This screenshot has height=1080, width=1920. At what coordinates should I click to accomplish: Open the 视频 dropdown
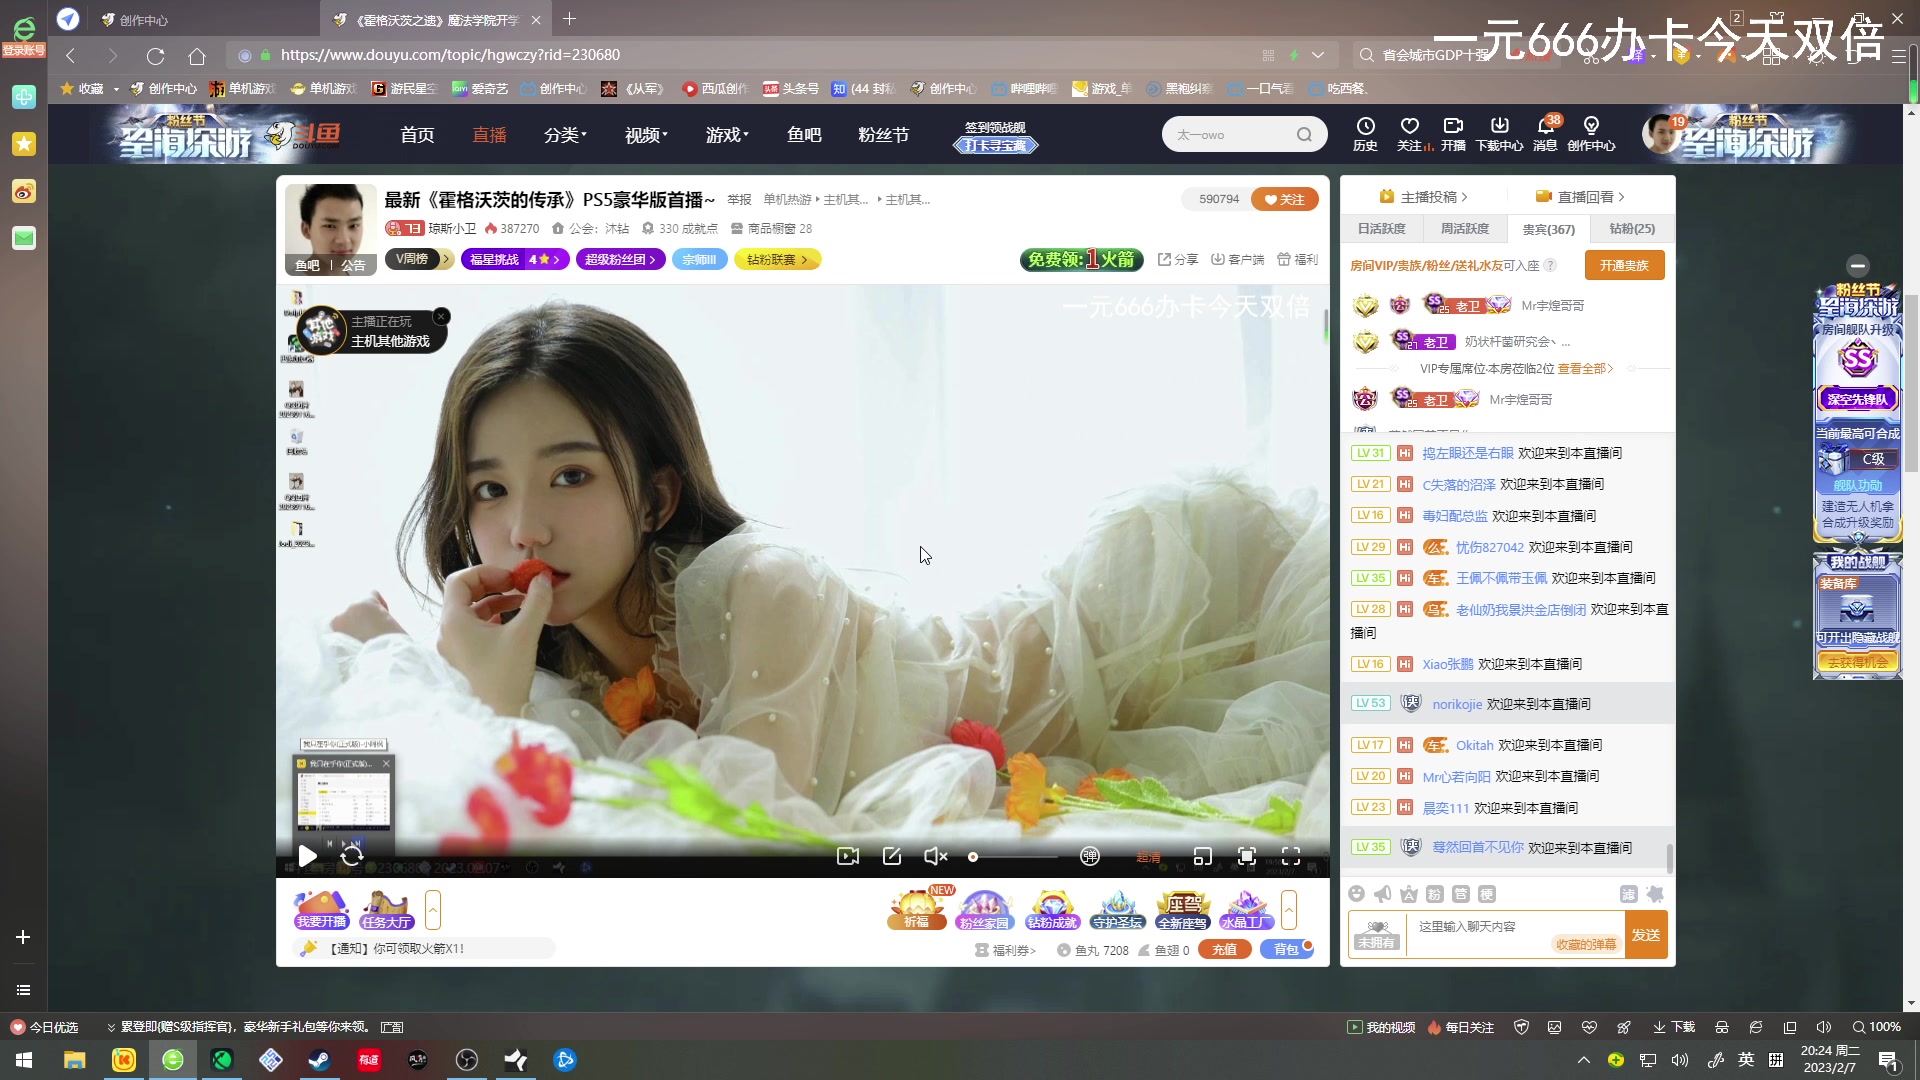643,134
